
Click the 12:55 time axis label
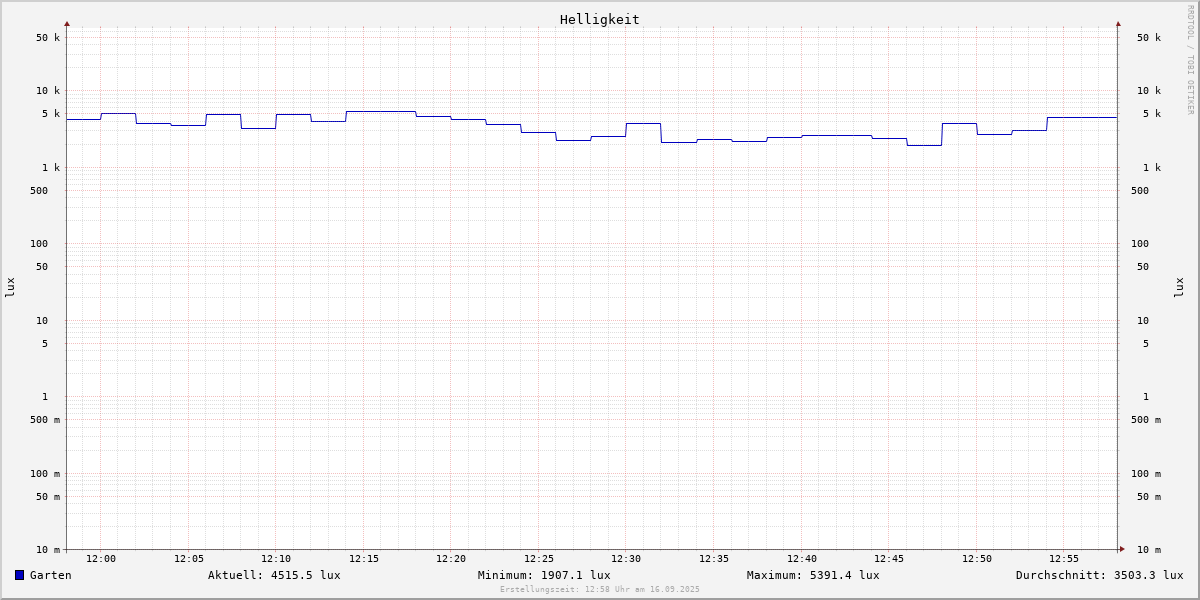coord(1064,559)
